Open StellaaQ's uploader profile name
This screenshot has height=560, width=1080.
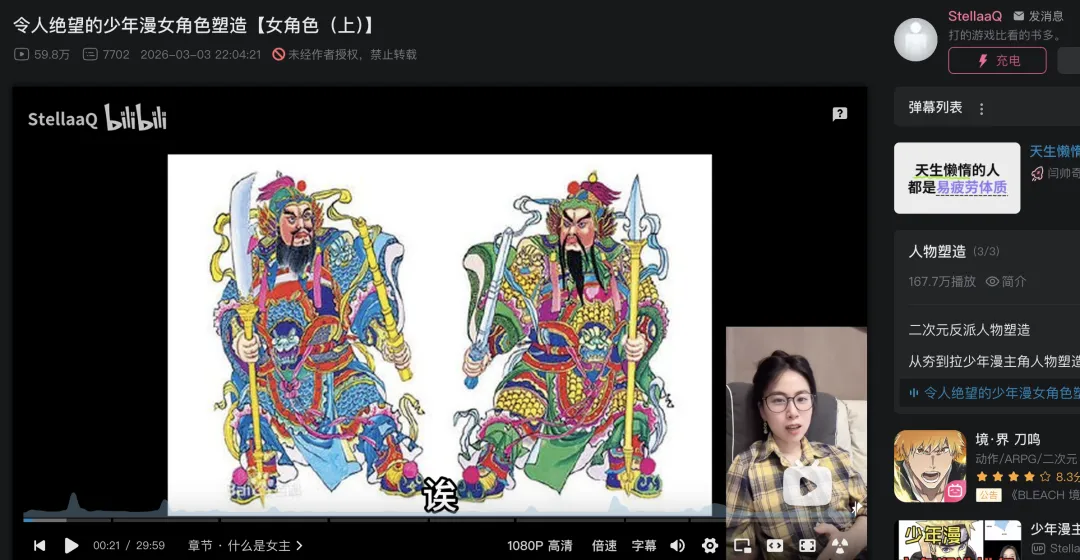click(x=975, y=16)
